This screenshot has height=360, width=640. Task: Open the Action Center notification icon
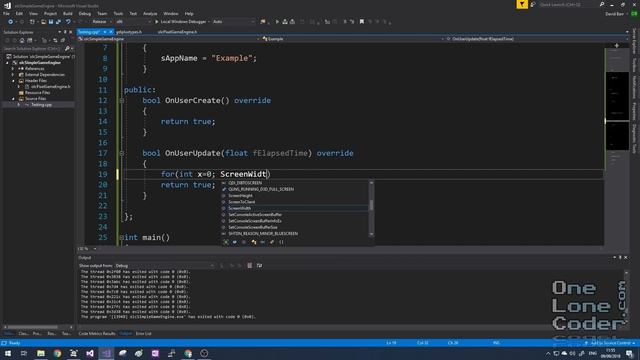629,353
